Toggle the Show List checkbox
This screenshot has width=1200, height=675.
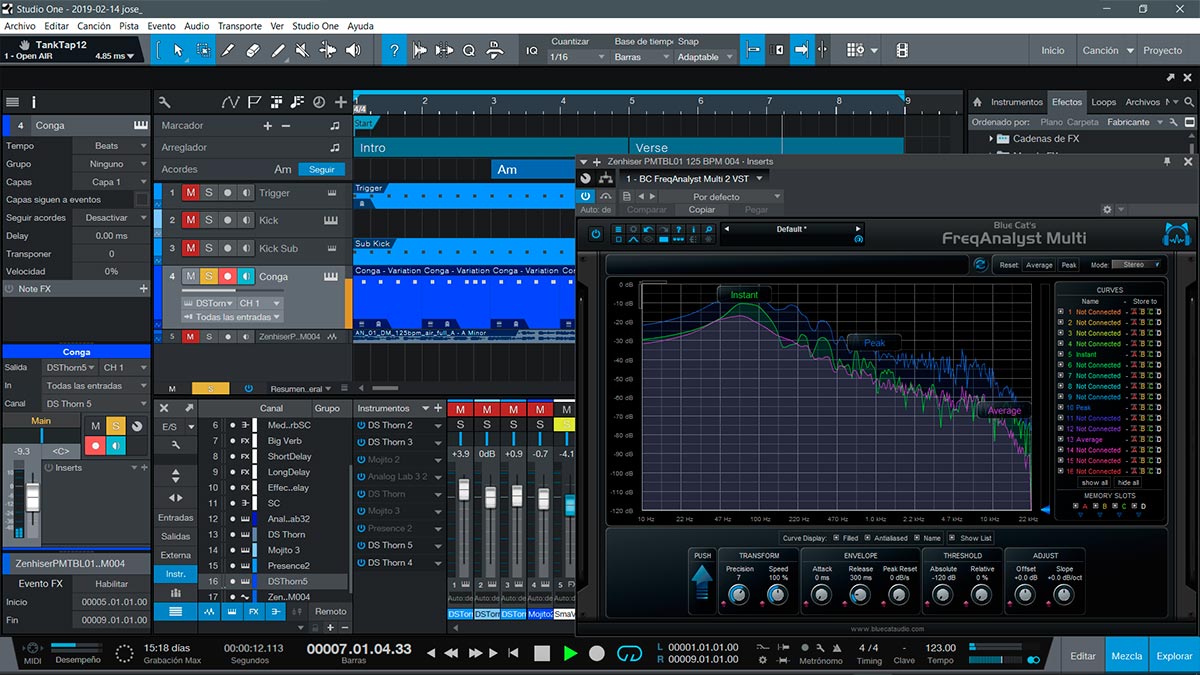coord(951,538)
